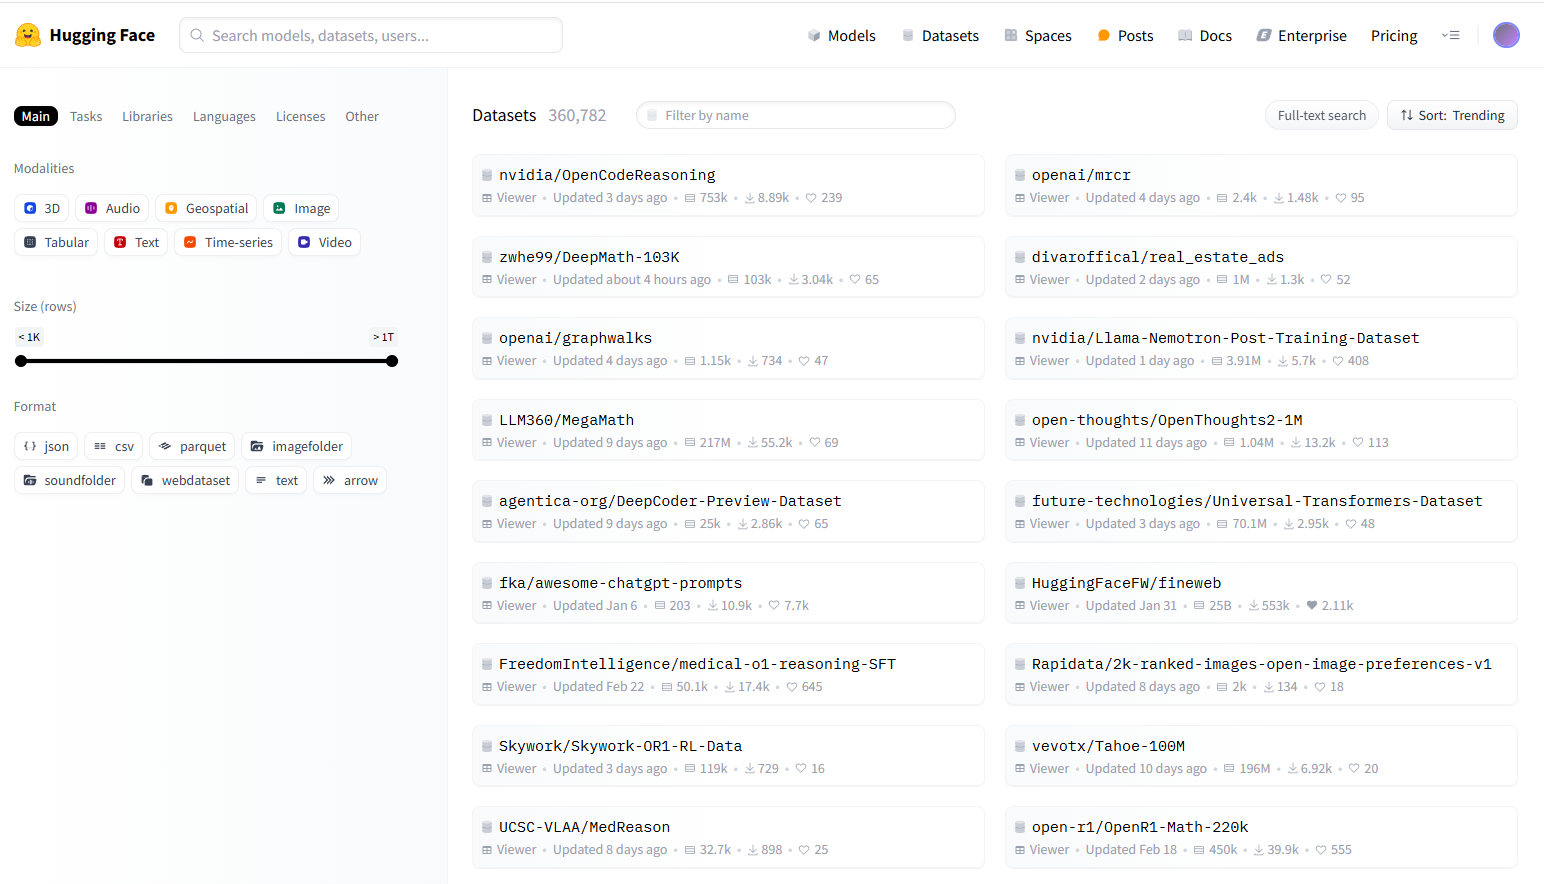The width and height of the screenshot is (1544, 884).
Task: Switch to the Languages filter tab
Action: point(224,116)
